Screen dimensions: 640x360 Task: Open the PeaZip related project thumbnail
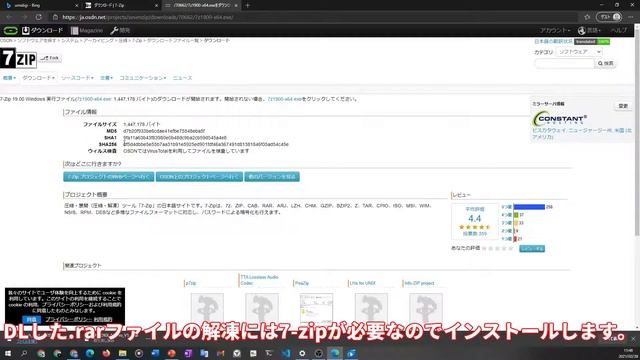pos(316,309)
